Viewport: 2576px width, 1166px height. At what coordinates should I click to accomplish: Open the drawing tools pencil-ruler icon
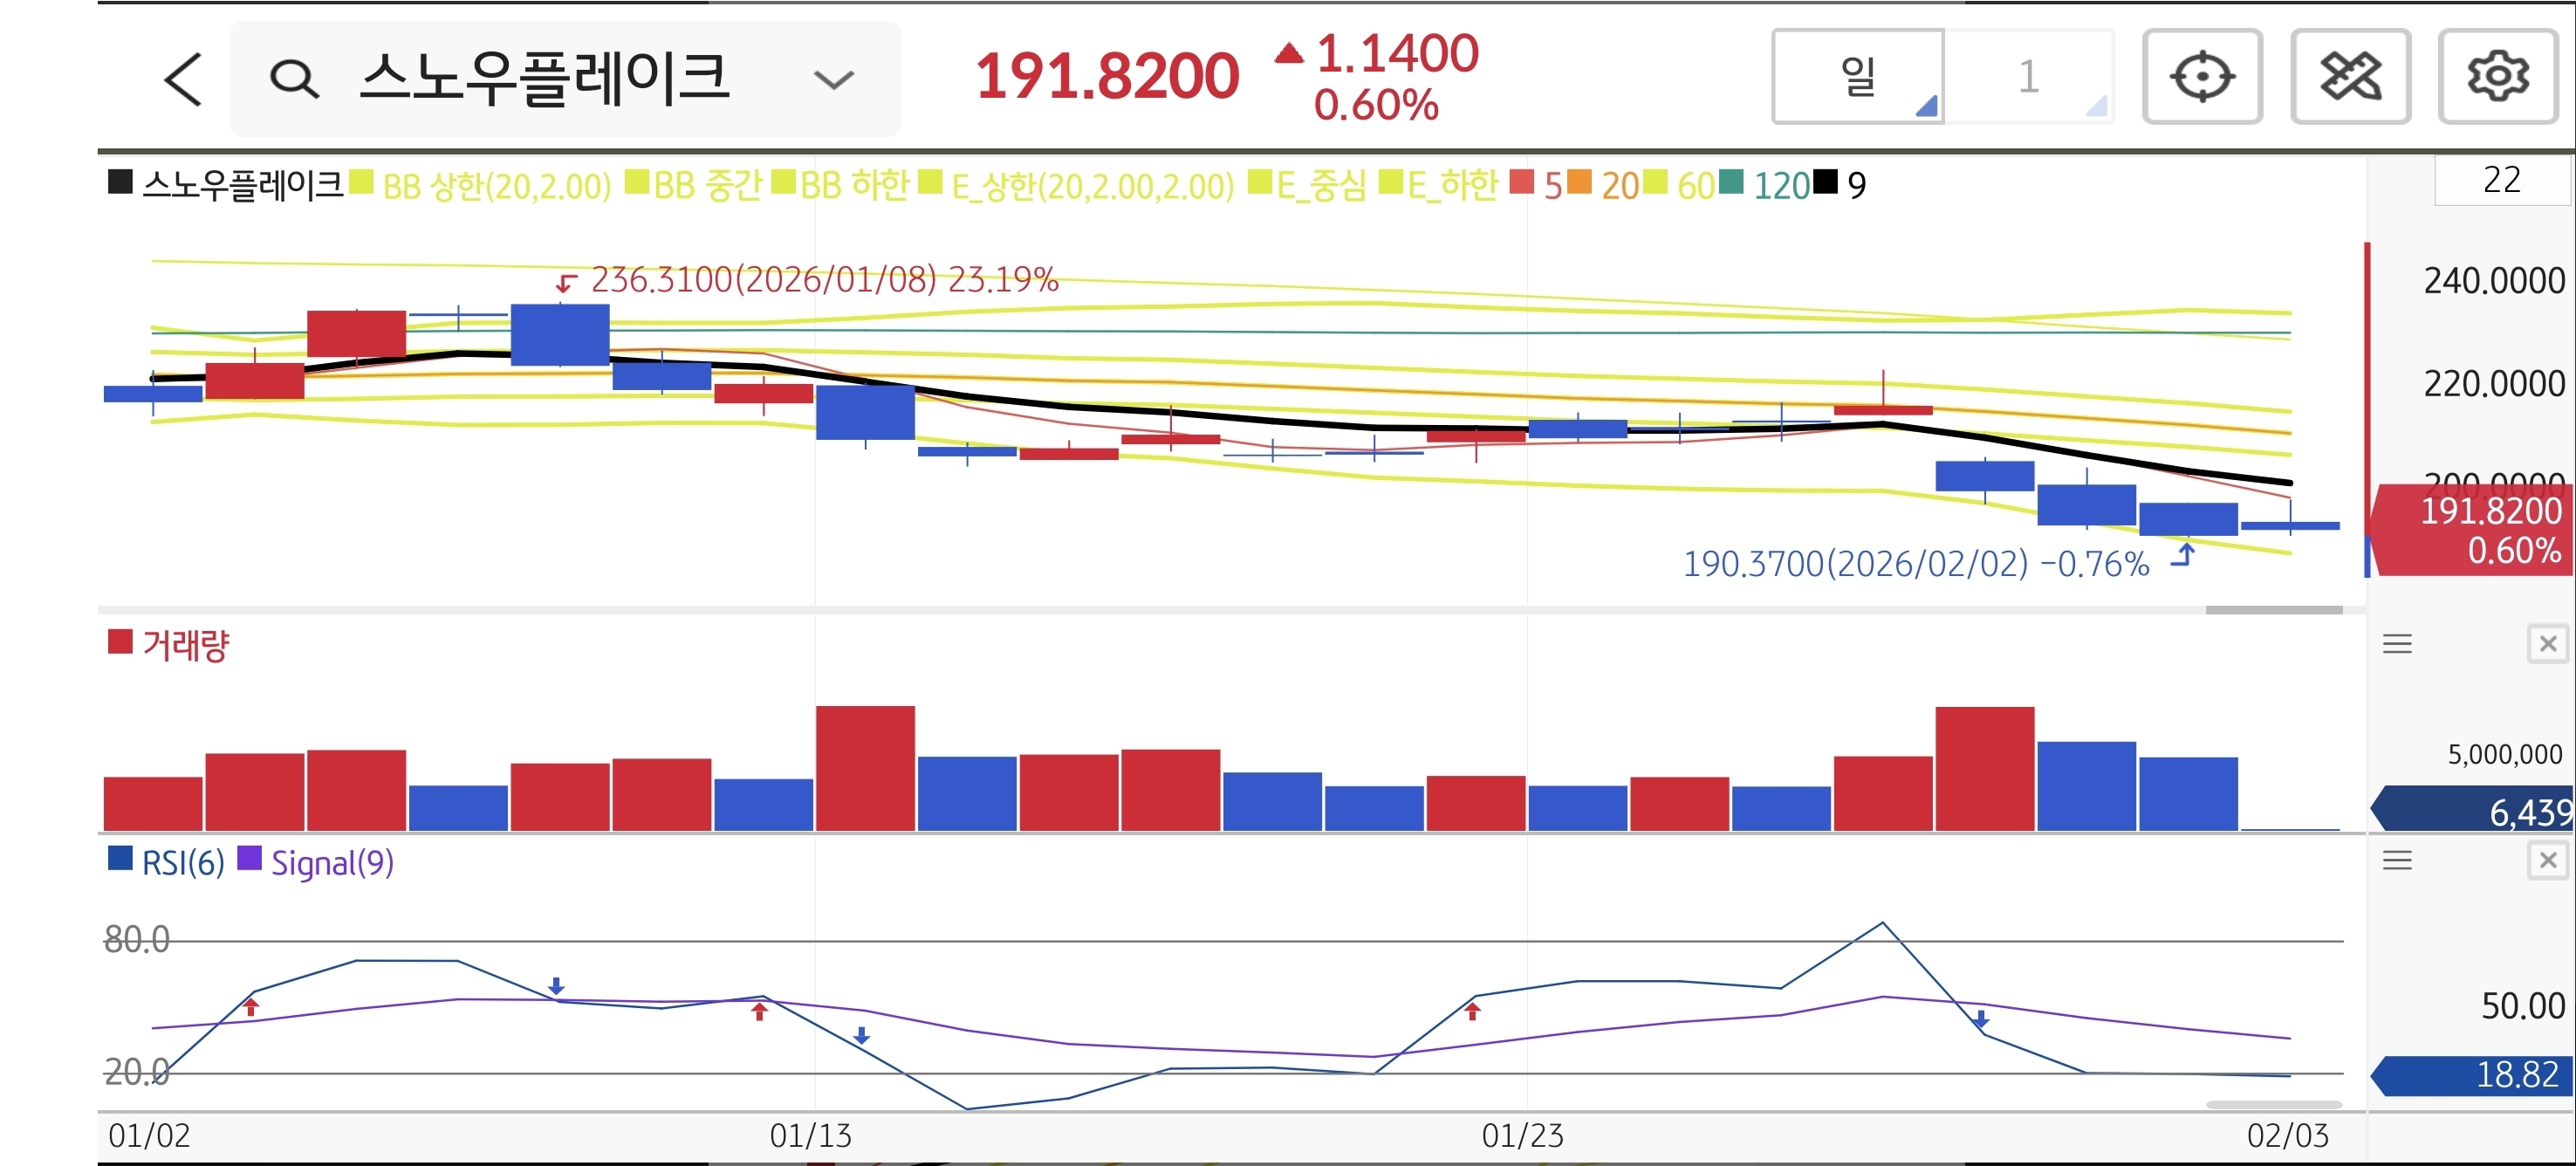[x=2350, y=77]
